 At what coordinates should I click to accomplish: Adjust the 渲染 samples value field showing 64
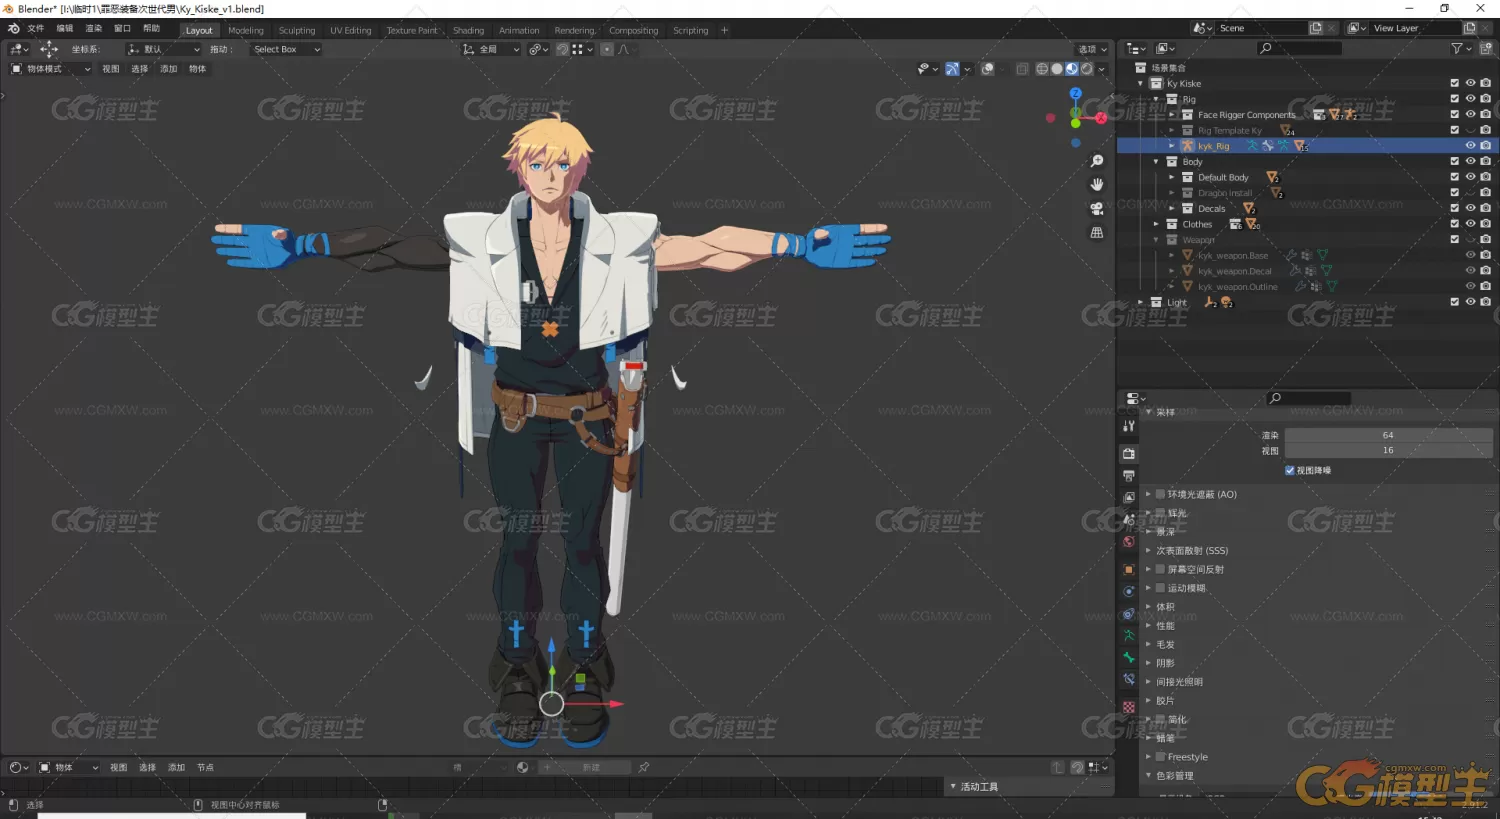pos(1388,435)
